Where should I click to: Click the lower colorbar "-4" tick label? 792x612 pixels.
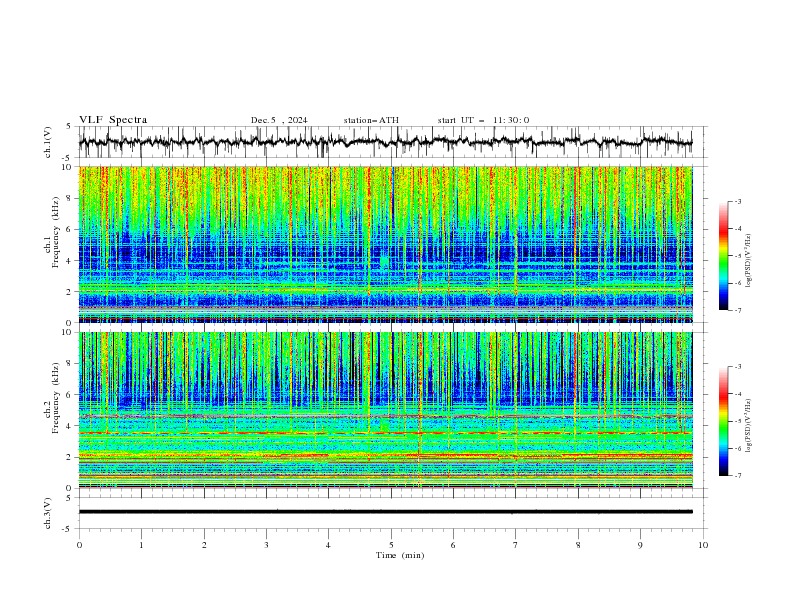tap(737, 394)
